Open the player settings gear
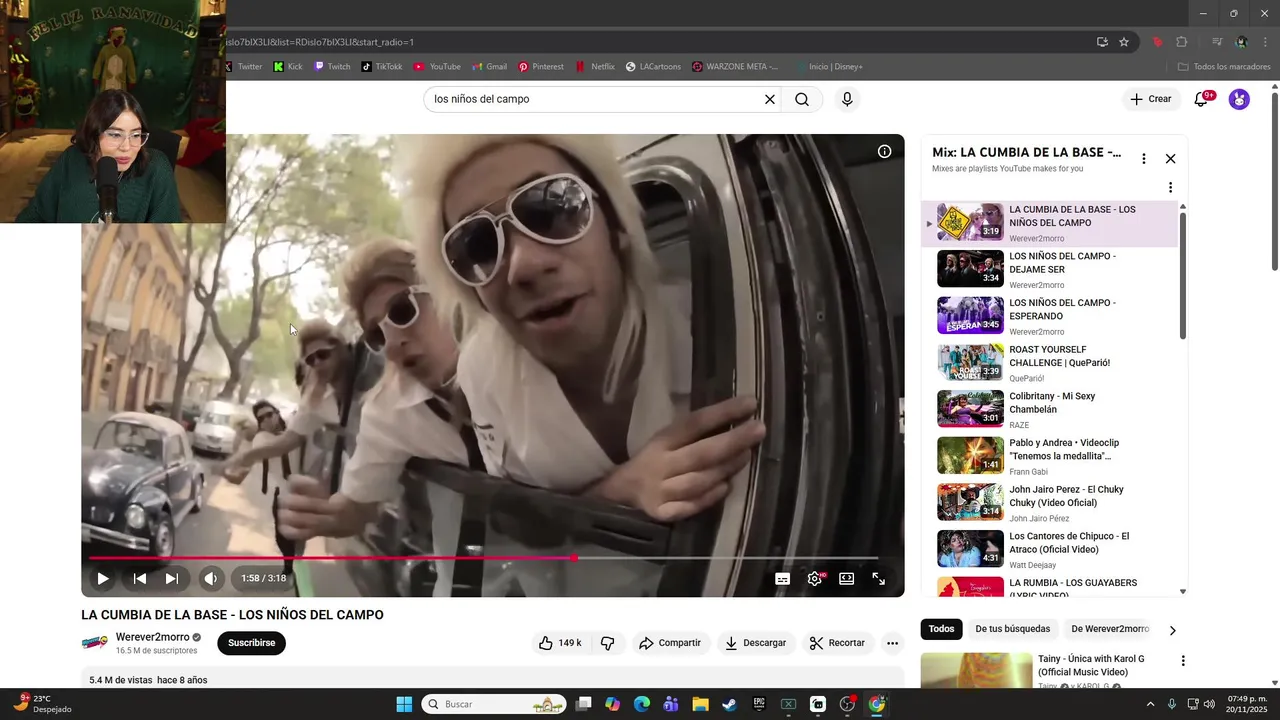This screenshot has width=1280, height=720. pos(815,578)
